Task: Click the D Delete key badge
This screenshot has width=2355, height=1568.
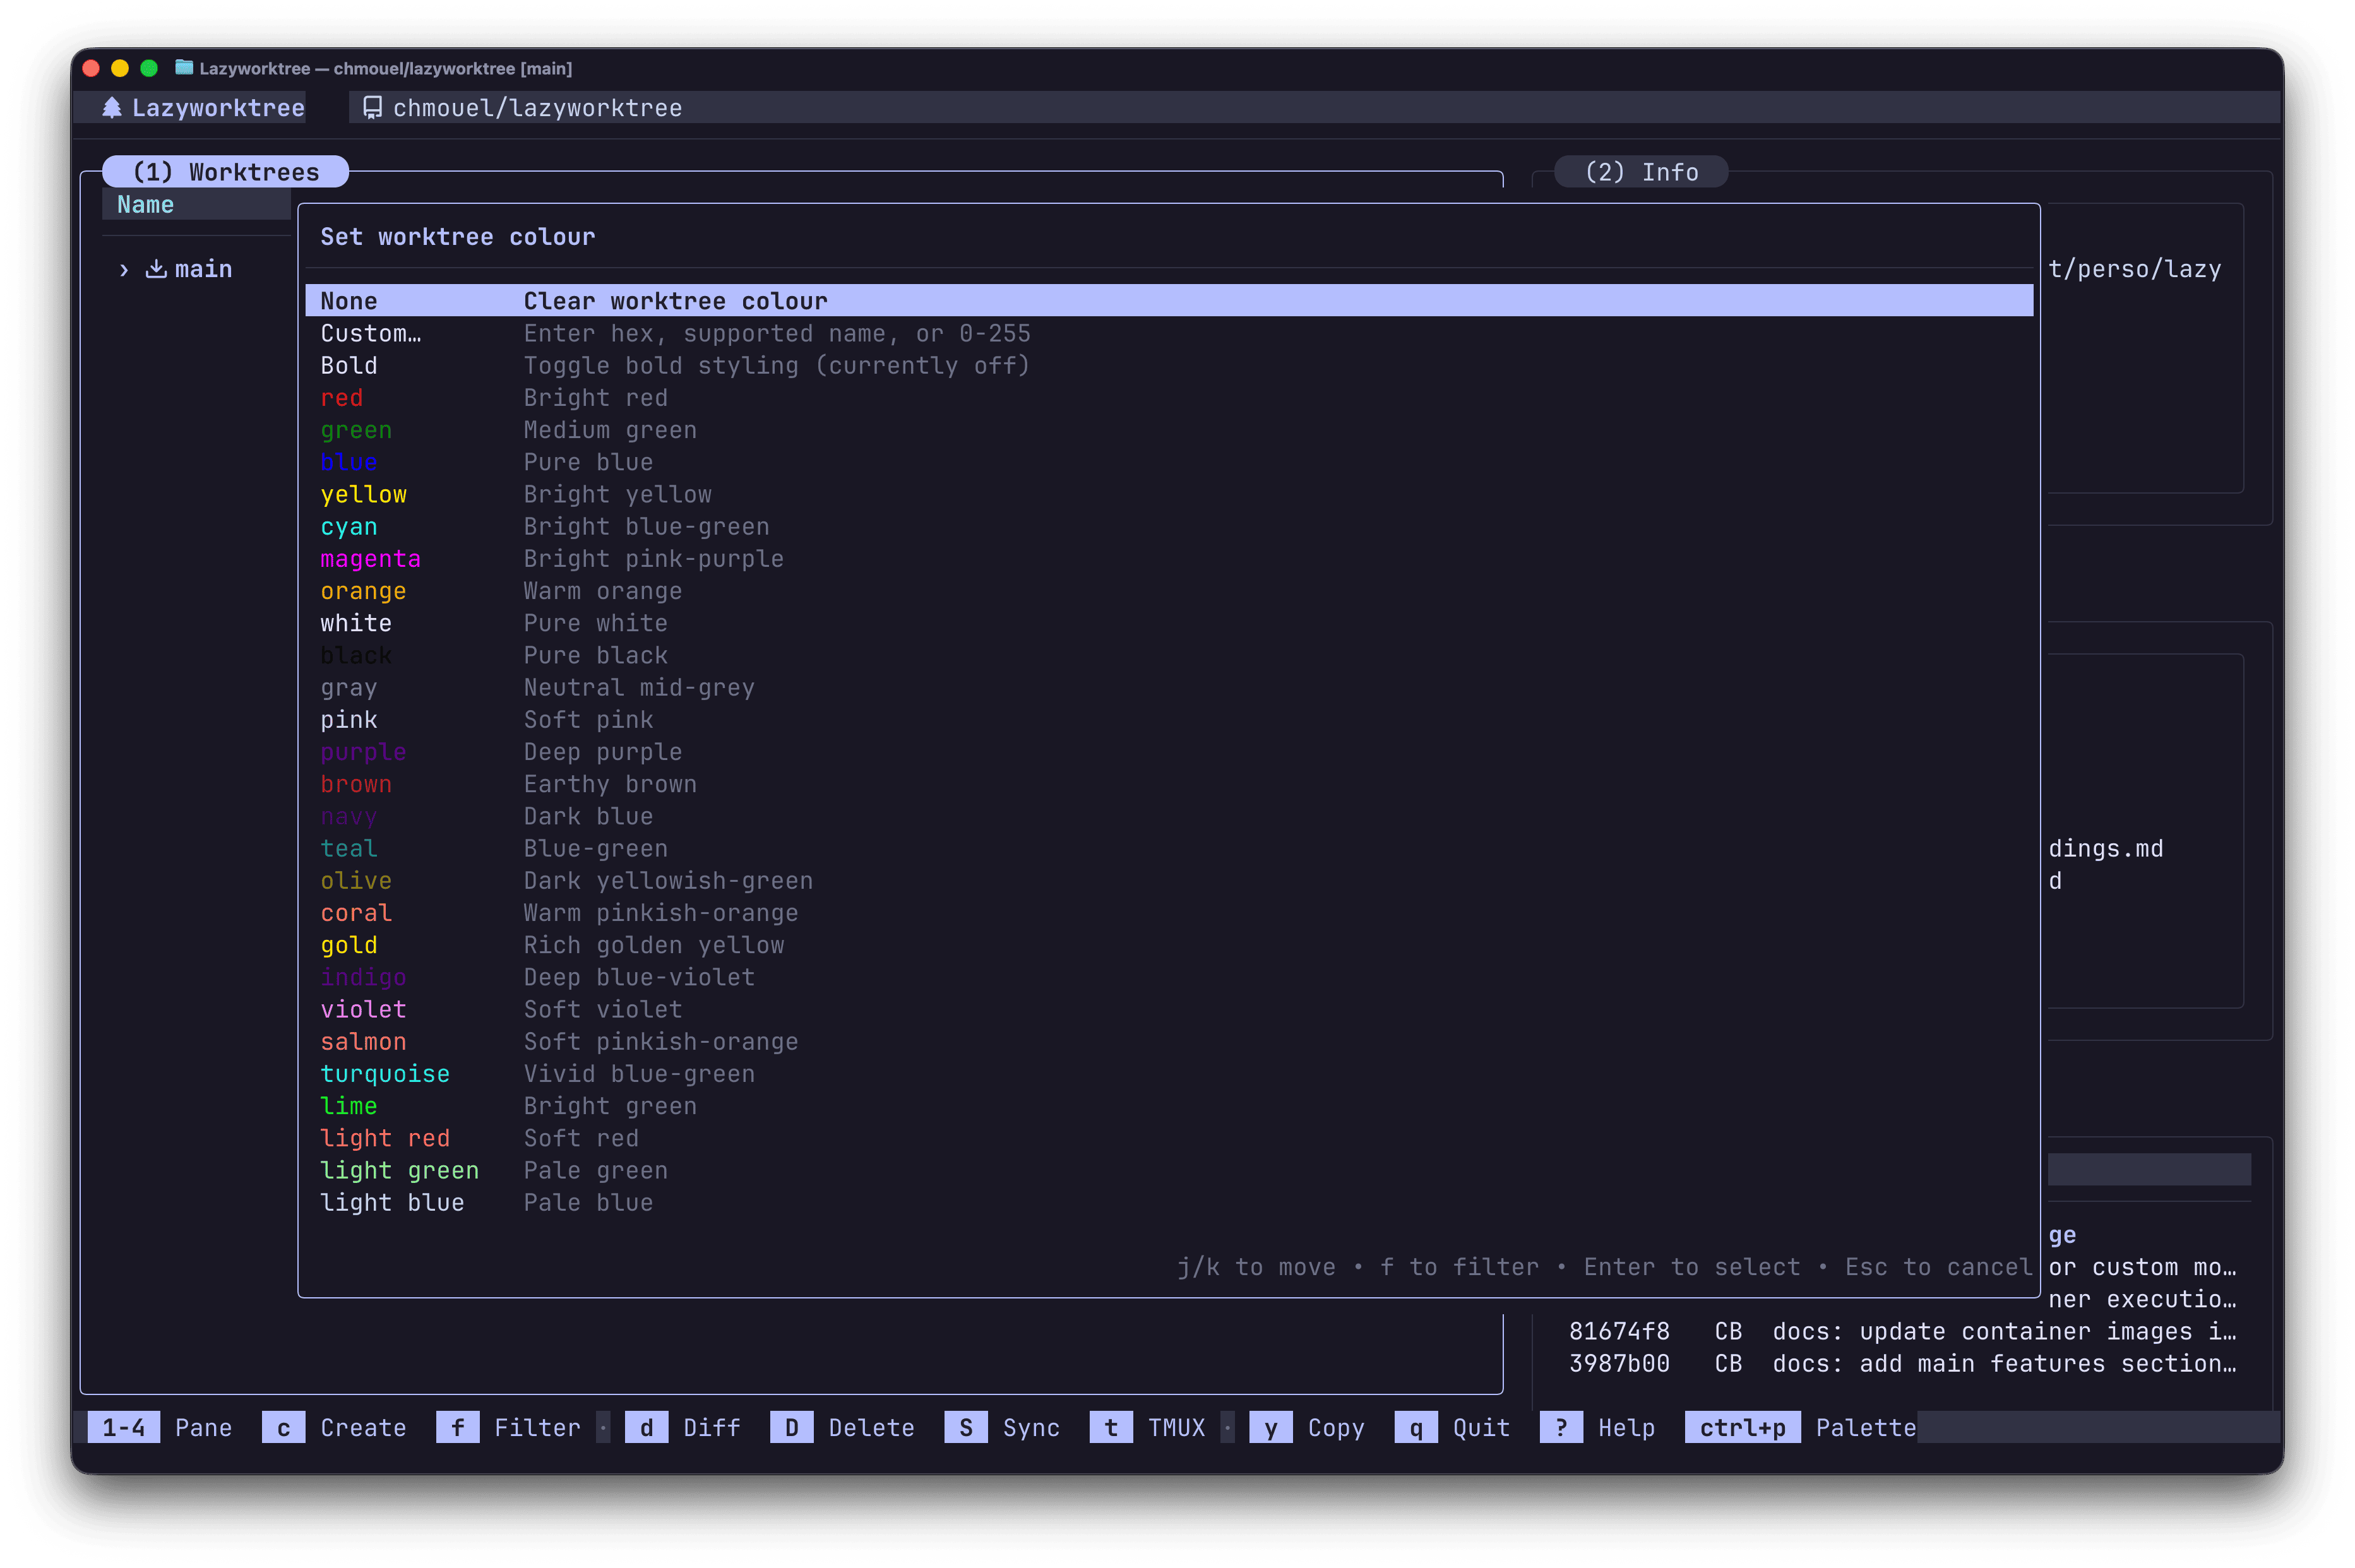Action: [791, 1427]
